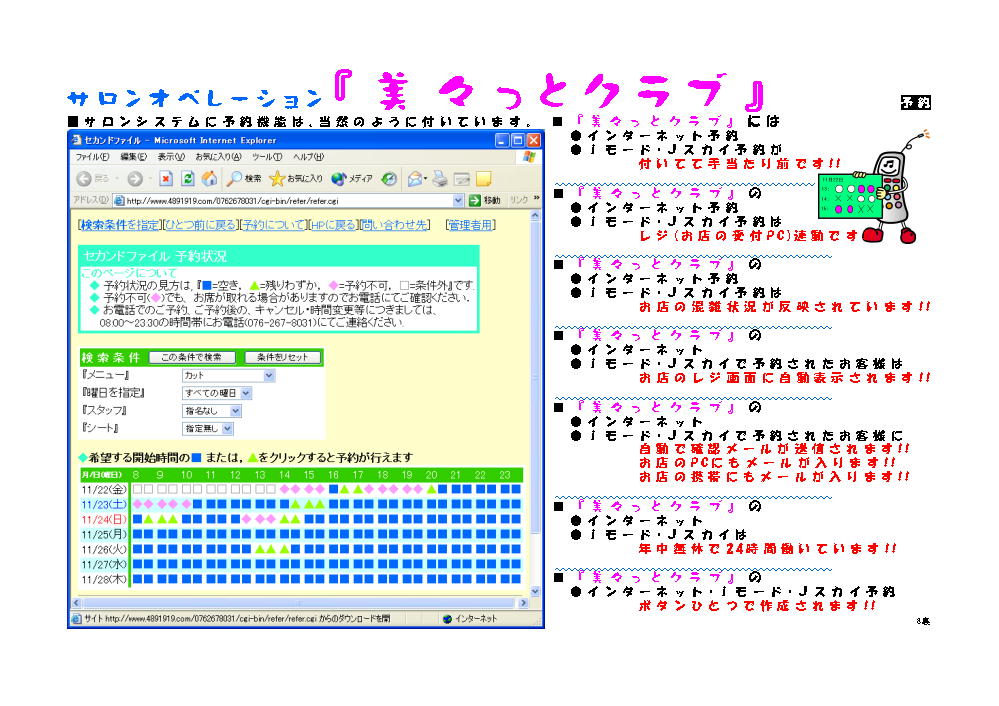999x706 pixels.
Task: Open the ヘルプ(H) menu
Action: tap(309, 157)
